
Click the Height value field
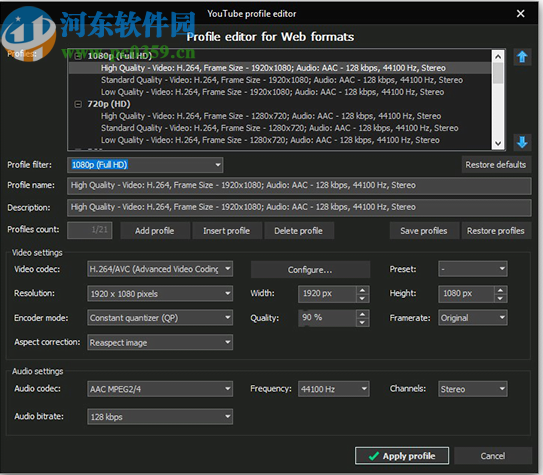pos(466,294)
